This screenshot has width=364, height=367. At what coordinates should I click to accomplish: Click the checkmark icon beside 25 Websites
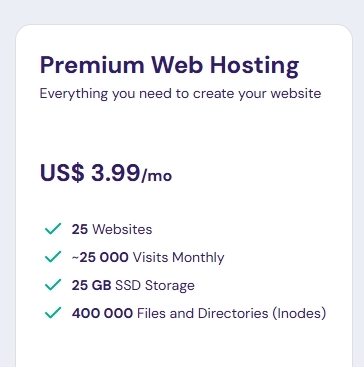[53, 229]
